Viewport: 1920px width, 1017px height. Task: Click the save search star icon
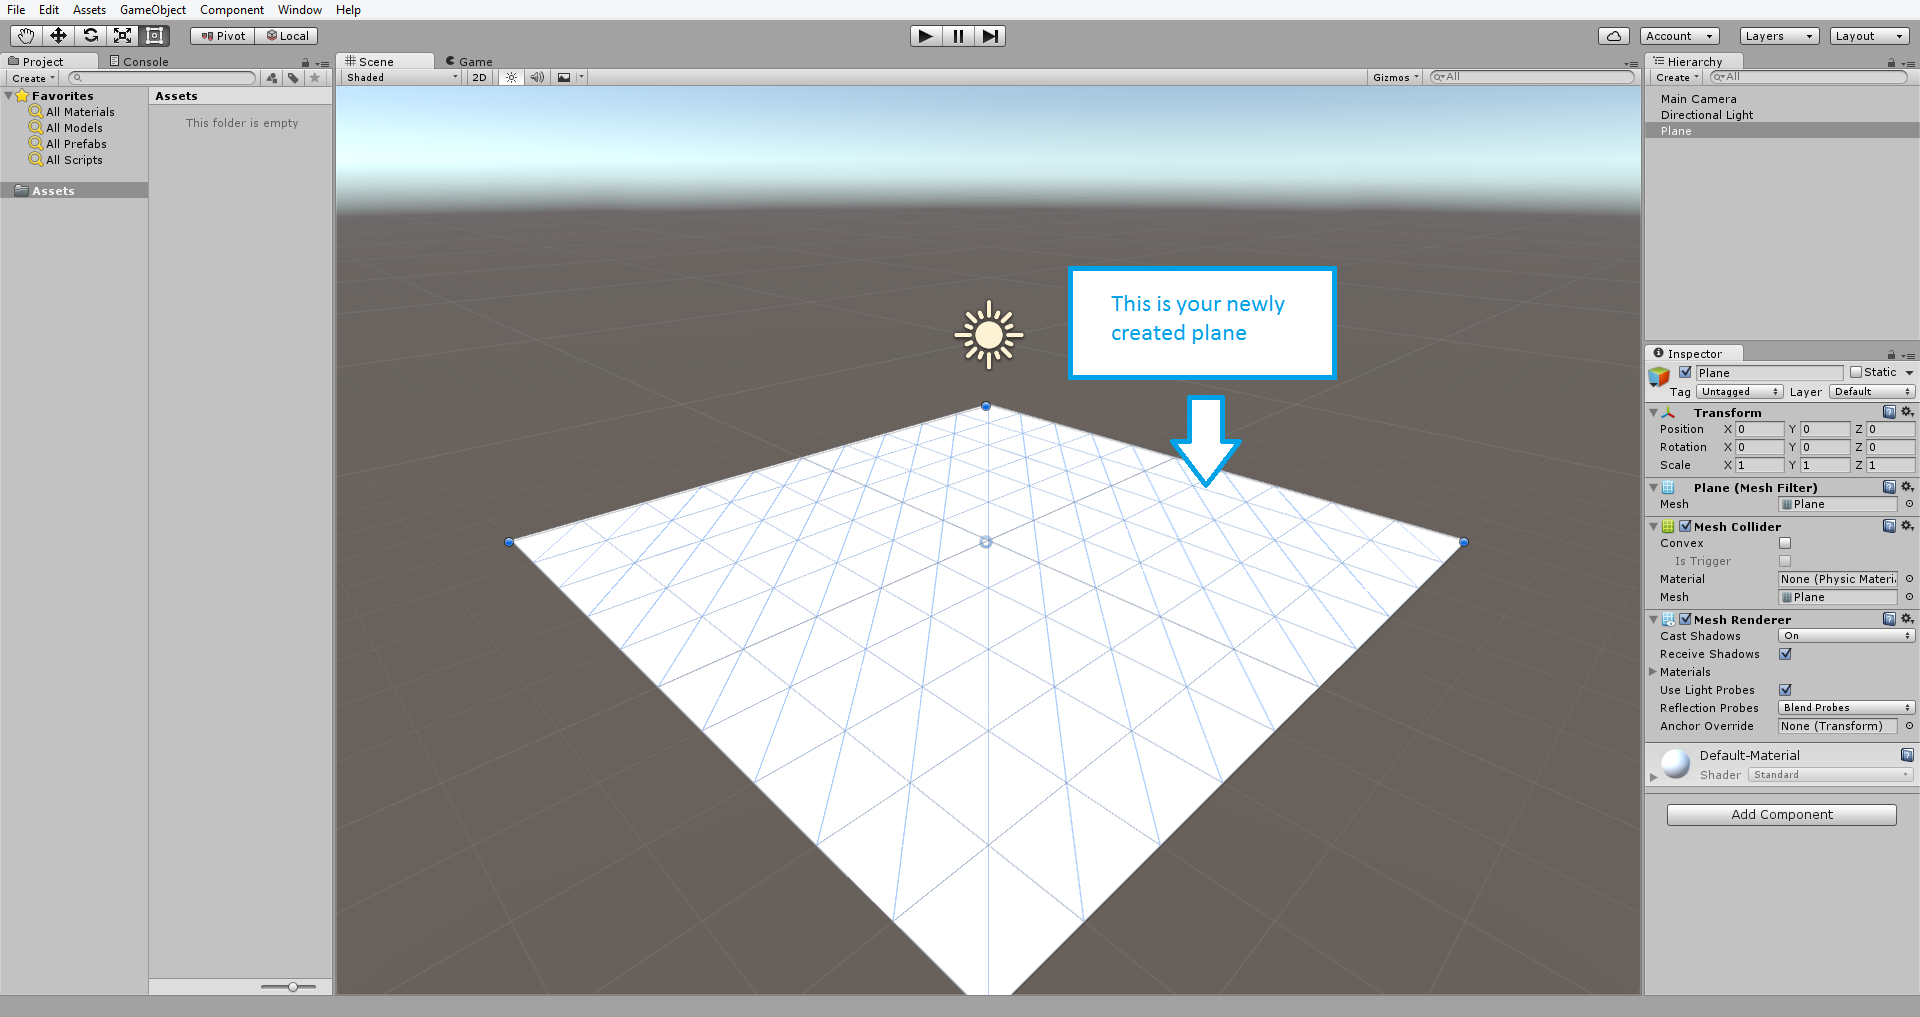315,78
